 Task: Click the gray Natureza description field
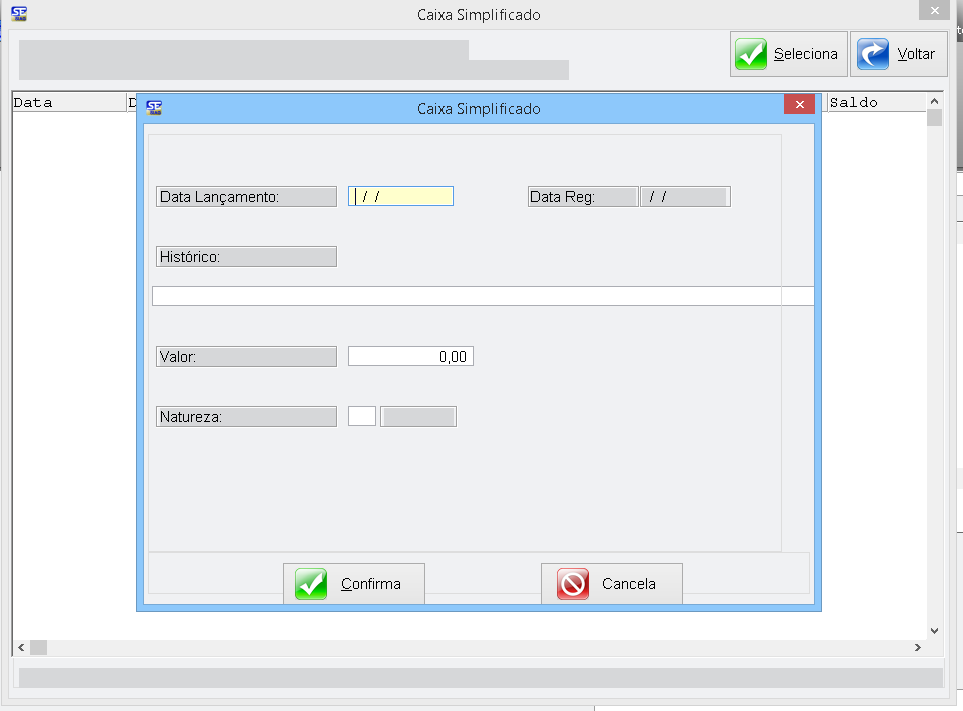click(419, 417)
